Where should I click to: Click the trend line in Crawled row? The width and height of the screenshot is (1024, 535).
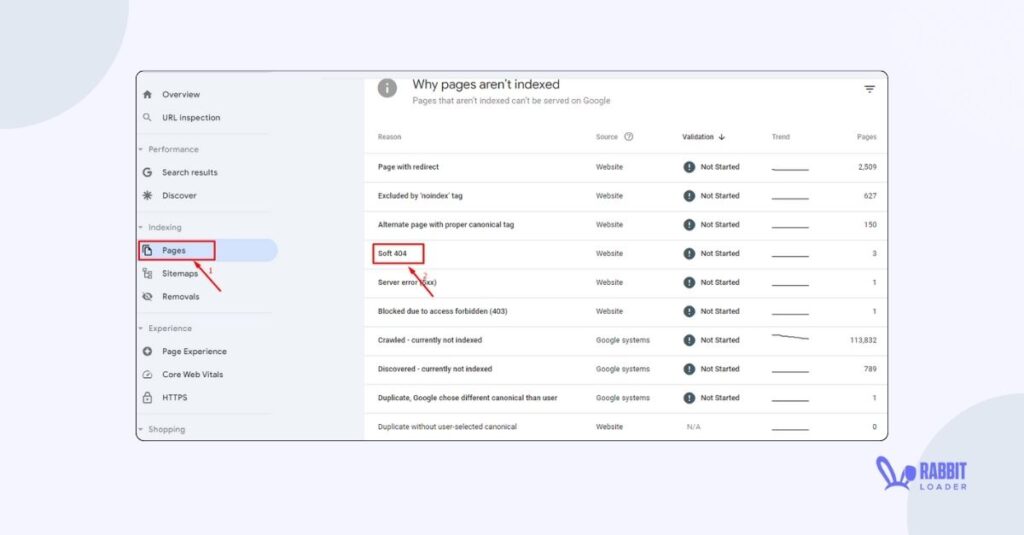click(790, 338)
